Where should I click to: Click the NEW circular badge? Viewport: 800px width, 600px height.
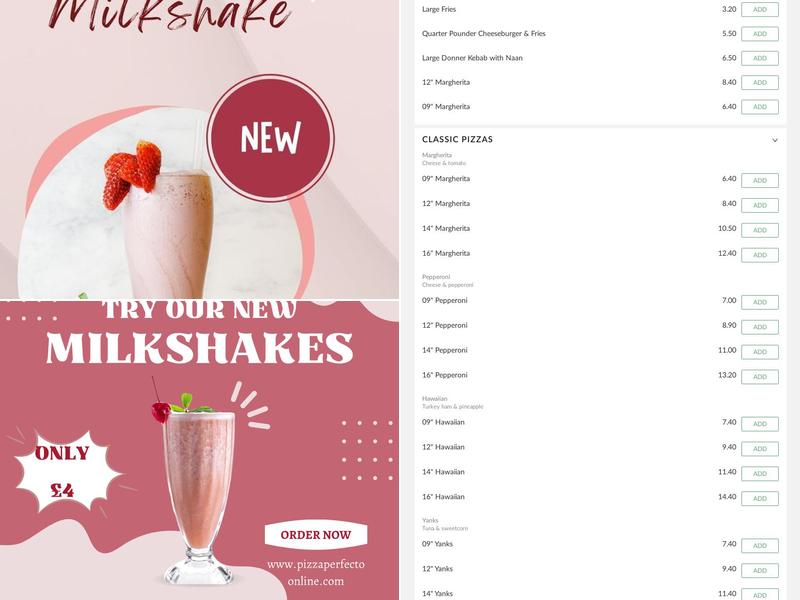pyautogui.click(x=270, y=138)
